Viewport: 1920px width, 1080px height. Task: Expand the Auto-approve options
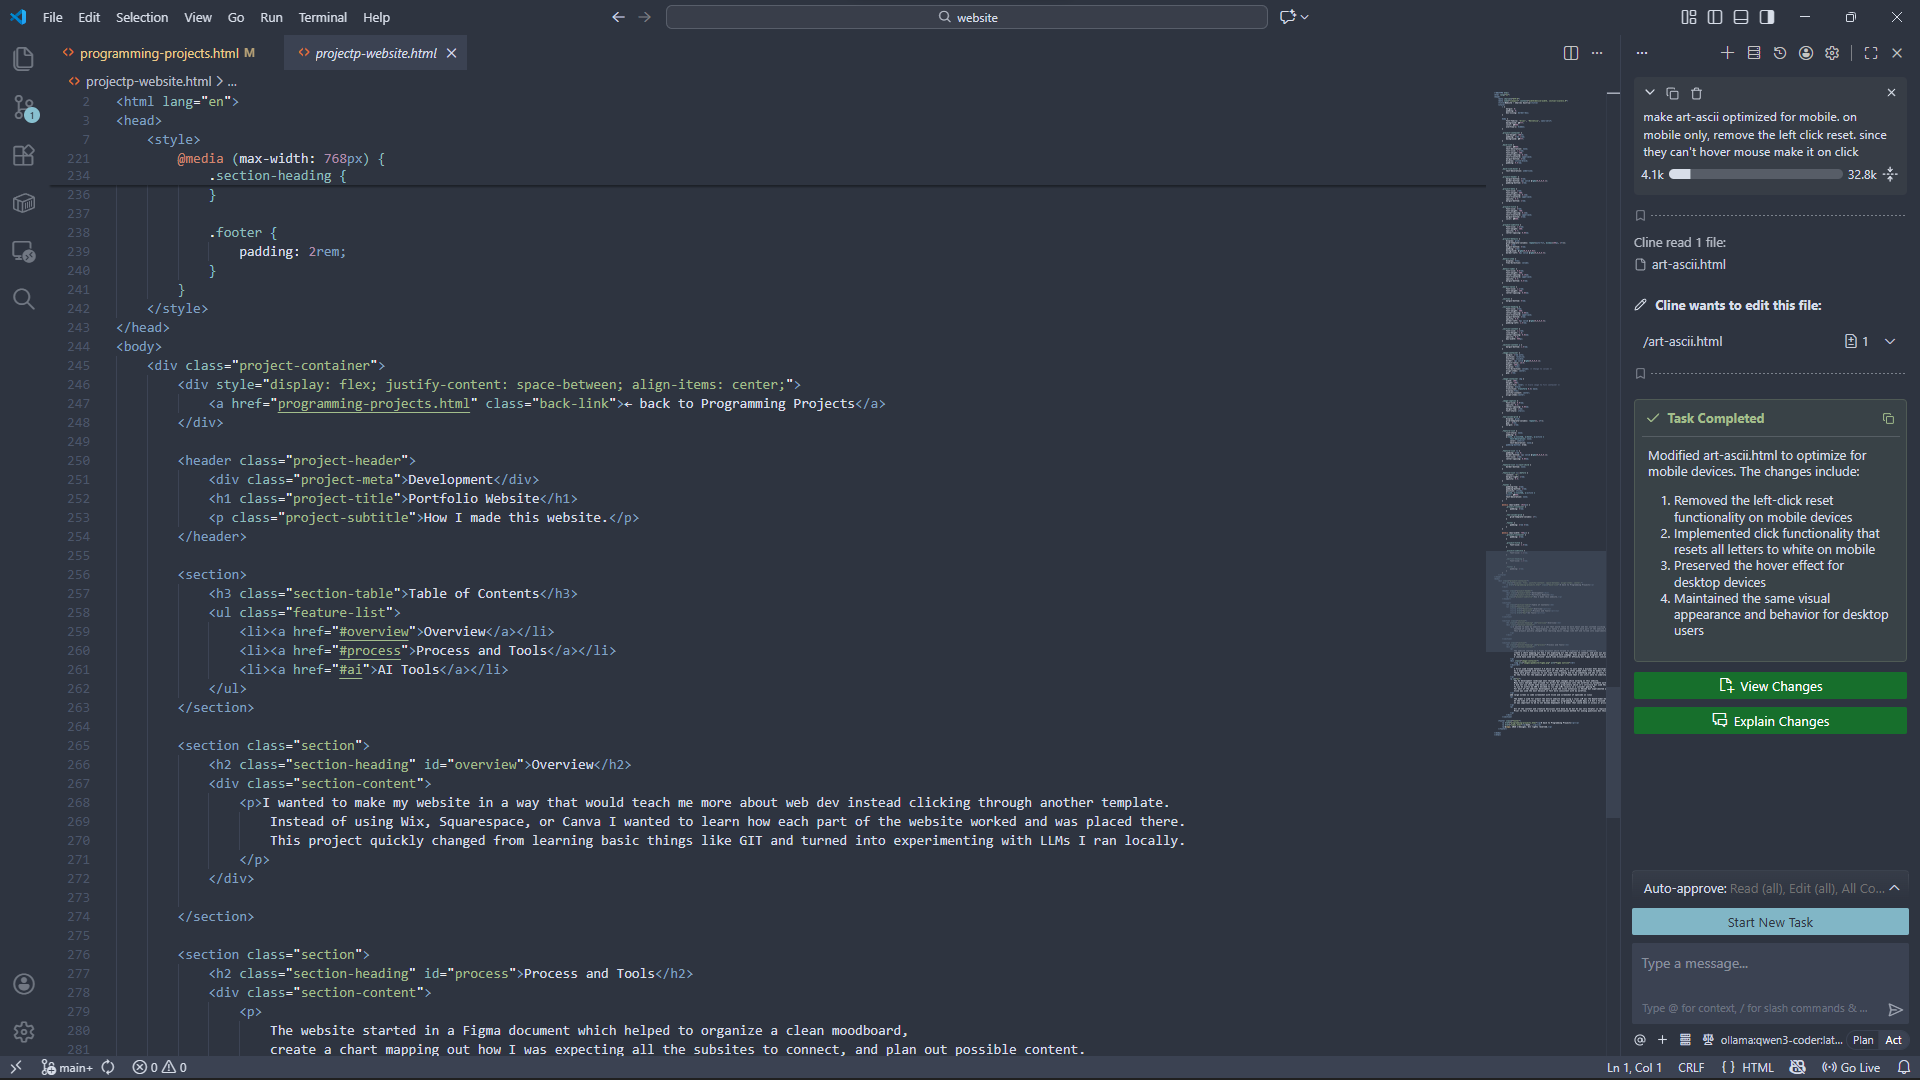pos(1895,888)
